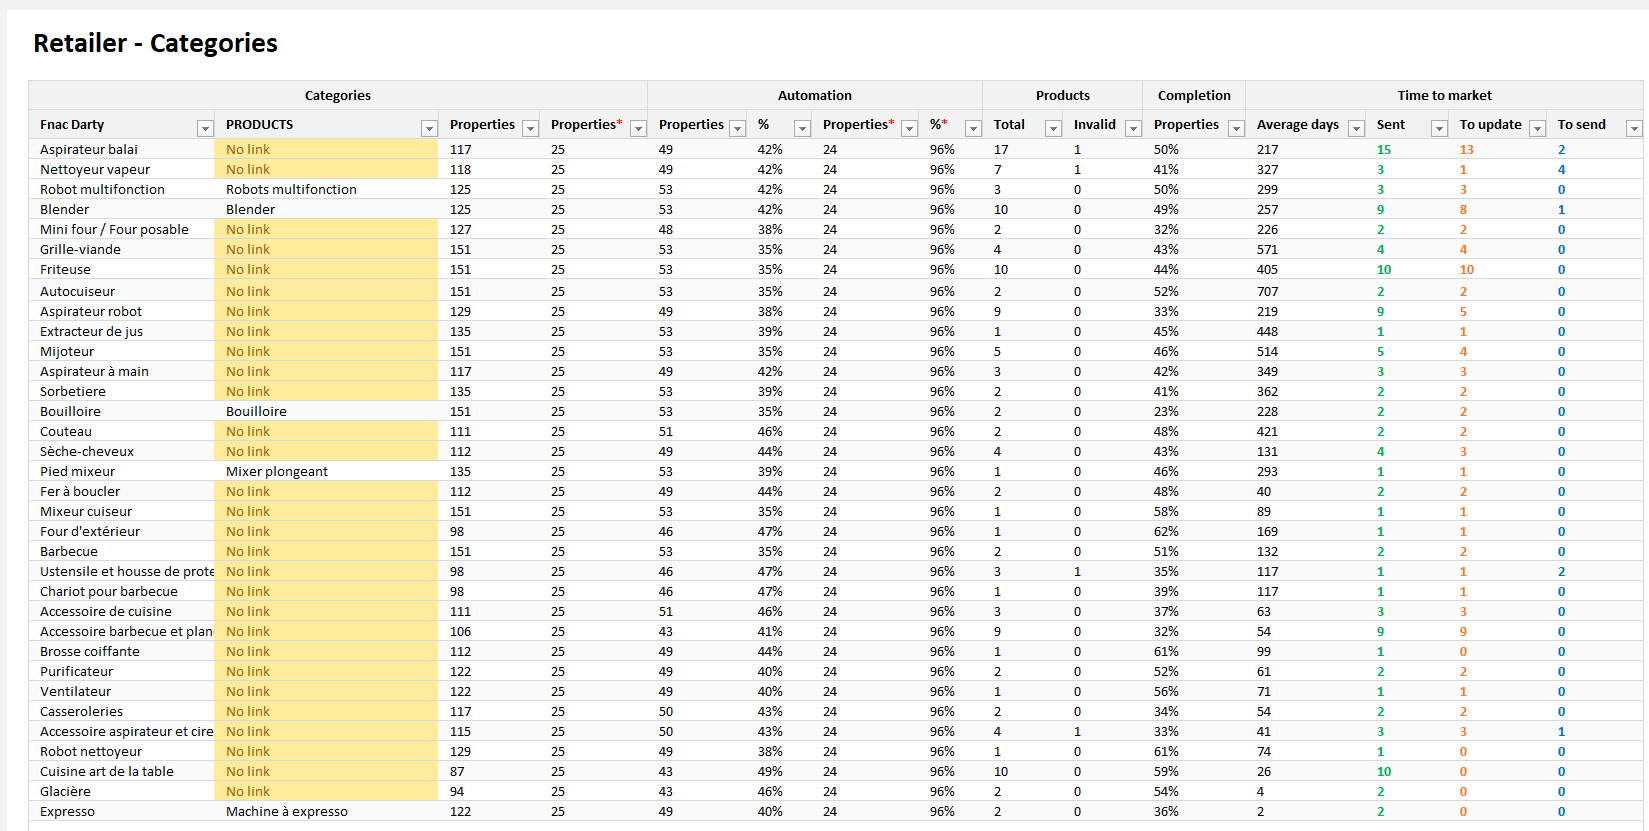Open the PRODUCTS column filter arrow

click(x=429, y=128)
